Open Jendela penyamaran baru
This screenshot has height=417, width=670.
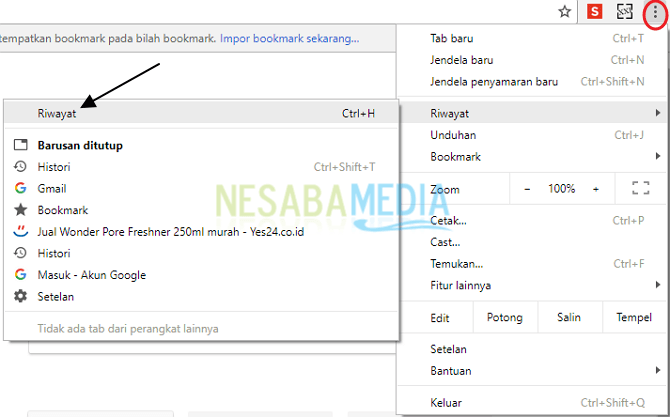(533, 82)
